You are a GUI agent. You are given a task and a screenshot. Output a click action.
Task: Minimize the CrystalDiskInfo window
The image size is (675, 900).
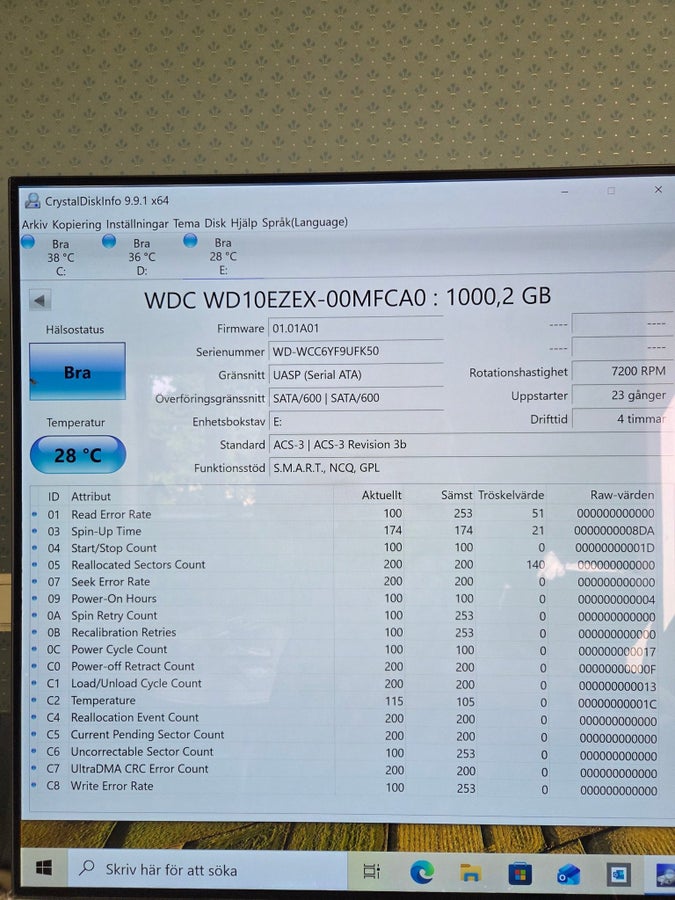565,191
